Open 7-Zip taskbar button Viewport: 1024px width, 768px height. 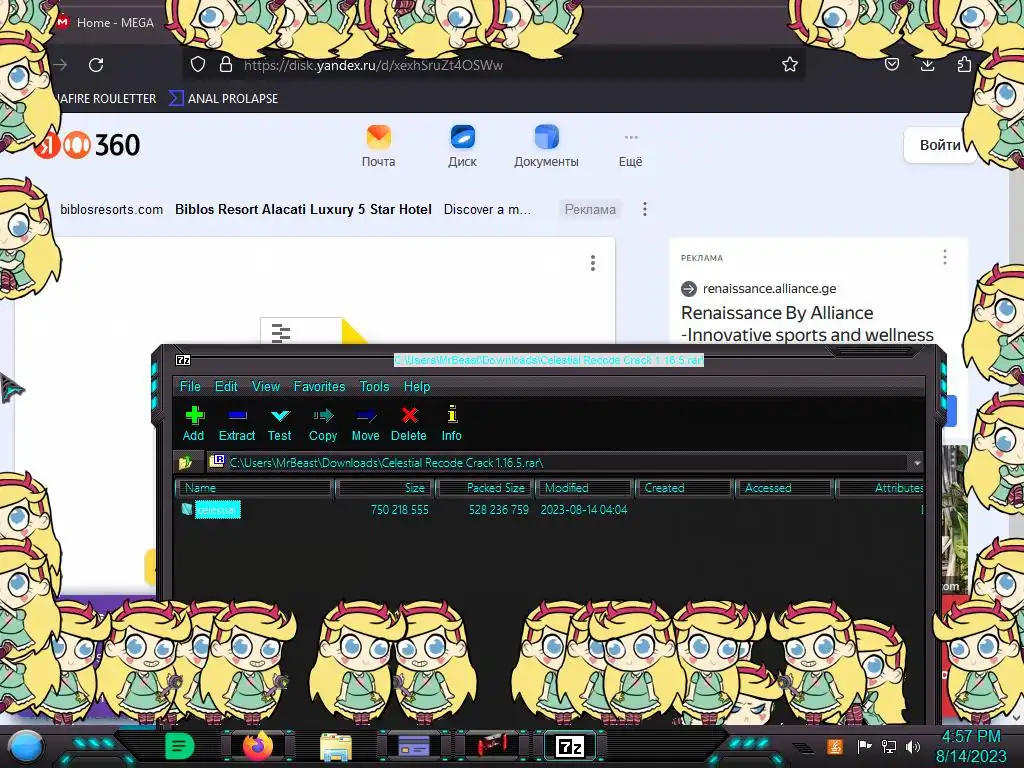(569, 746)
